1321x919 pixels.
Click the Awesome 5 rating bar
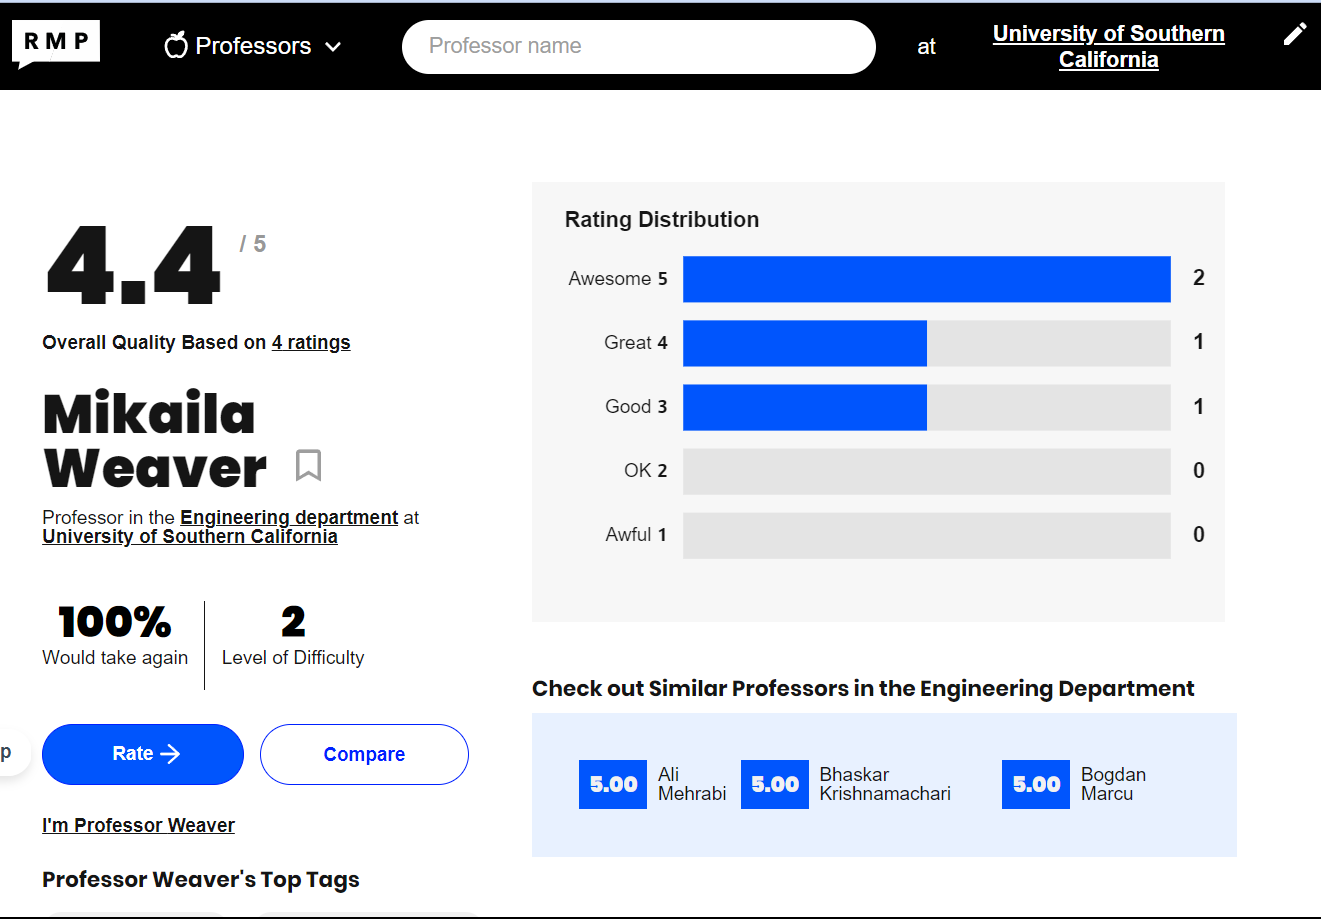(926, 279)
